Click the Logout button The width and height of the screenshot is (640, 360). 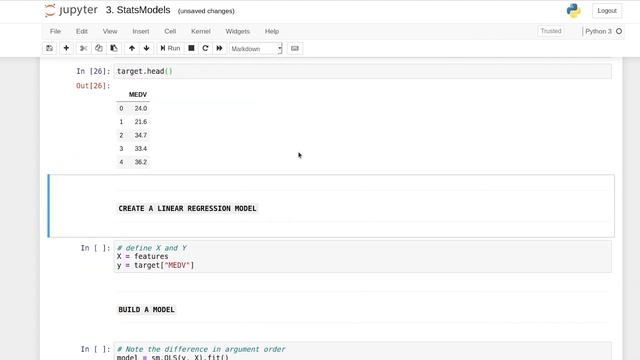607,11
